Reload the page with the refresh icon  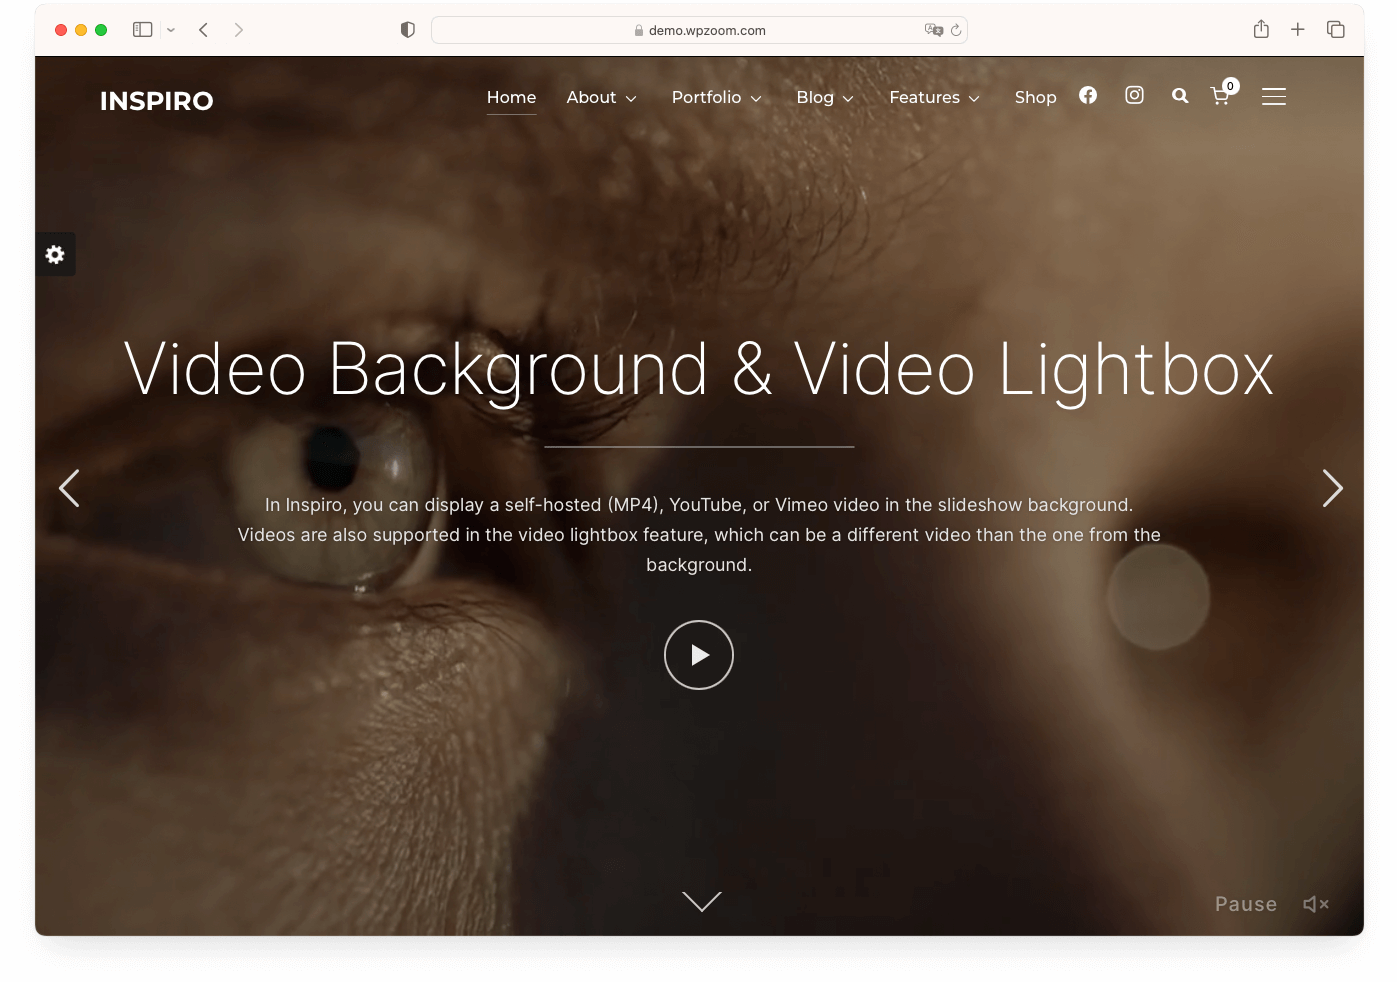[956, 31]
